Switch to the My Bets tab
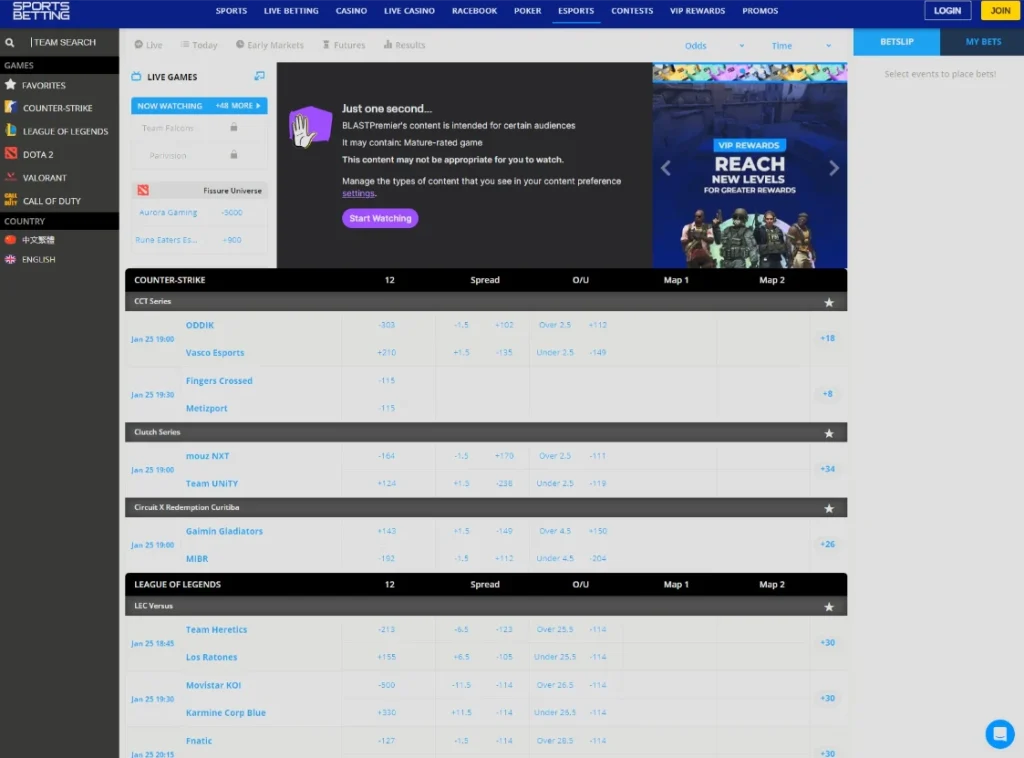 click(x=982, y=42)
